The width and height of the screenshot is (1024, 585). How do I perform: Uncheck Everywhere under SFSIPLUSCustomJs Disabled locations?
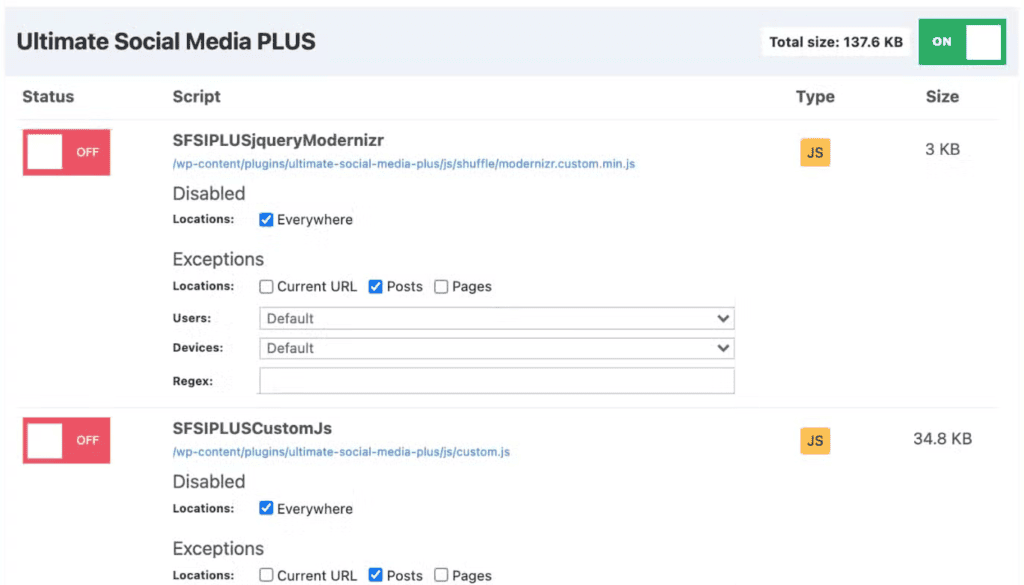[265, 508]
